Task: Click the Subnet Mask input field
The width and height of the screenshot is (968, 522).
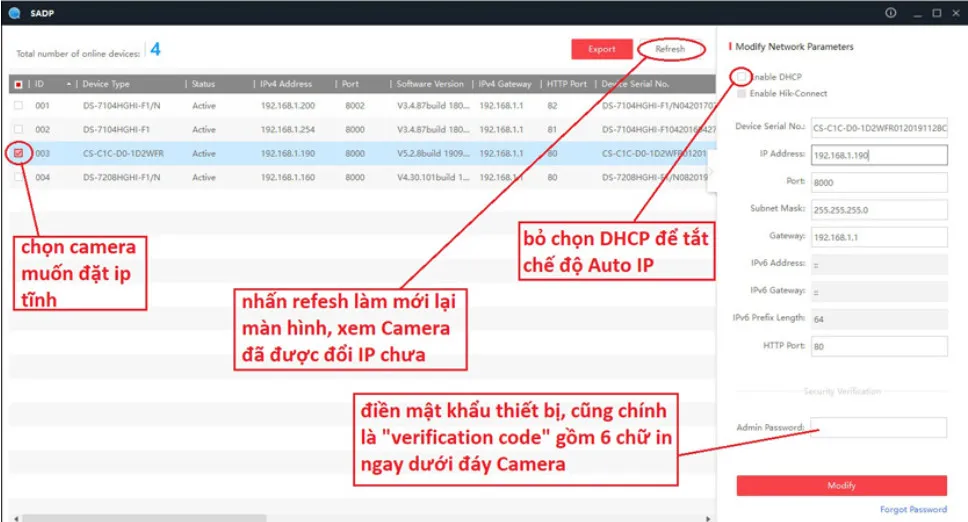Action: [879, 210]
